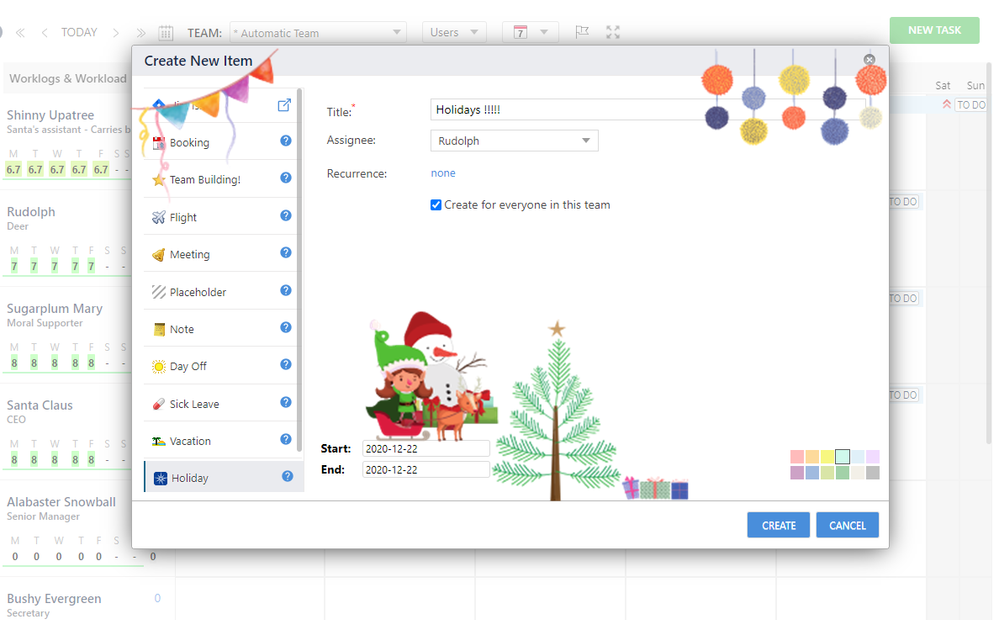Image resolution: width=999 pixels, height=620 pixels.
Task: Uncheck Create for everyone in this team
Action: pyautogui.click(x=436, y=205)
